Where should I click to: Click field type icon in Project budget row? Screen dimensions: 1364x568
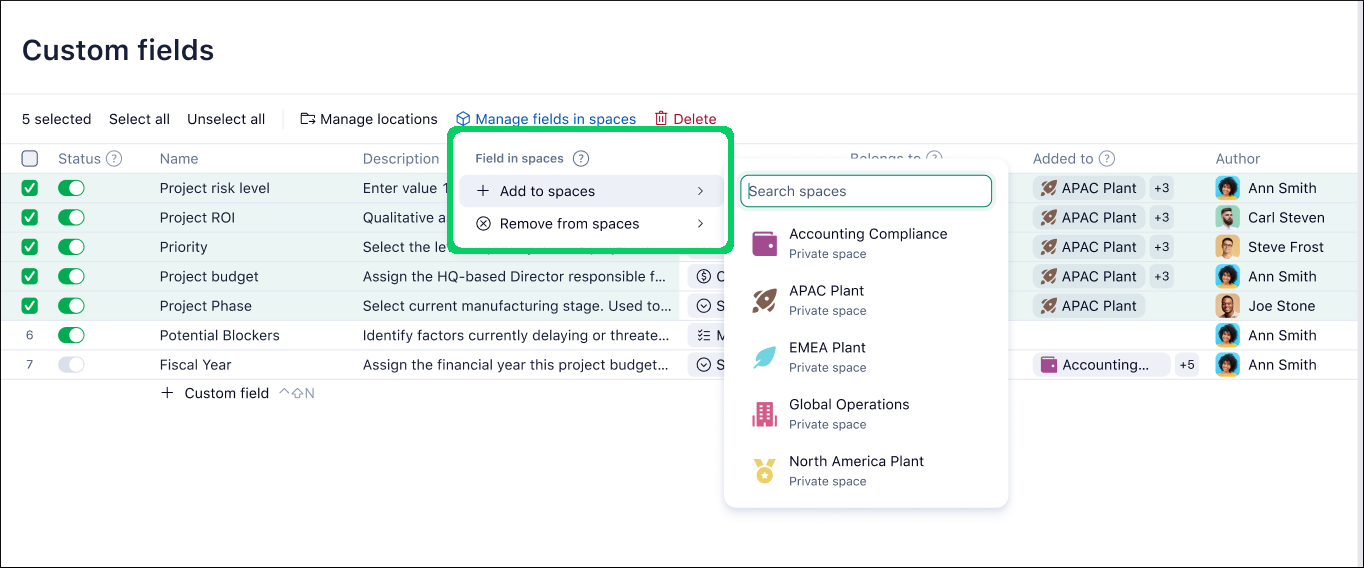pyautogui.click(x=703, y=276)
